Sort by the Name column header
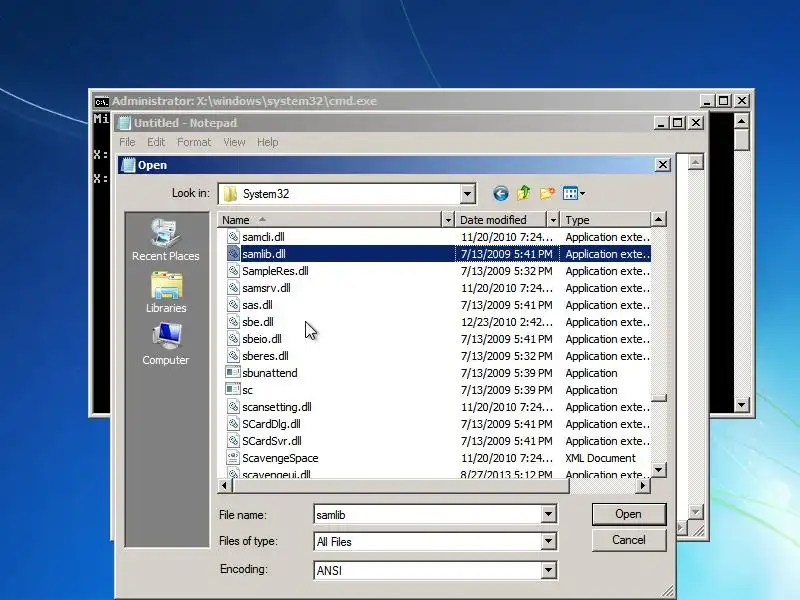Image resolution: width=800 pixels, height=600 pixels. pyautogui.click(x=329, y=220)
